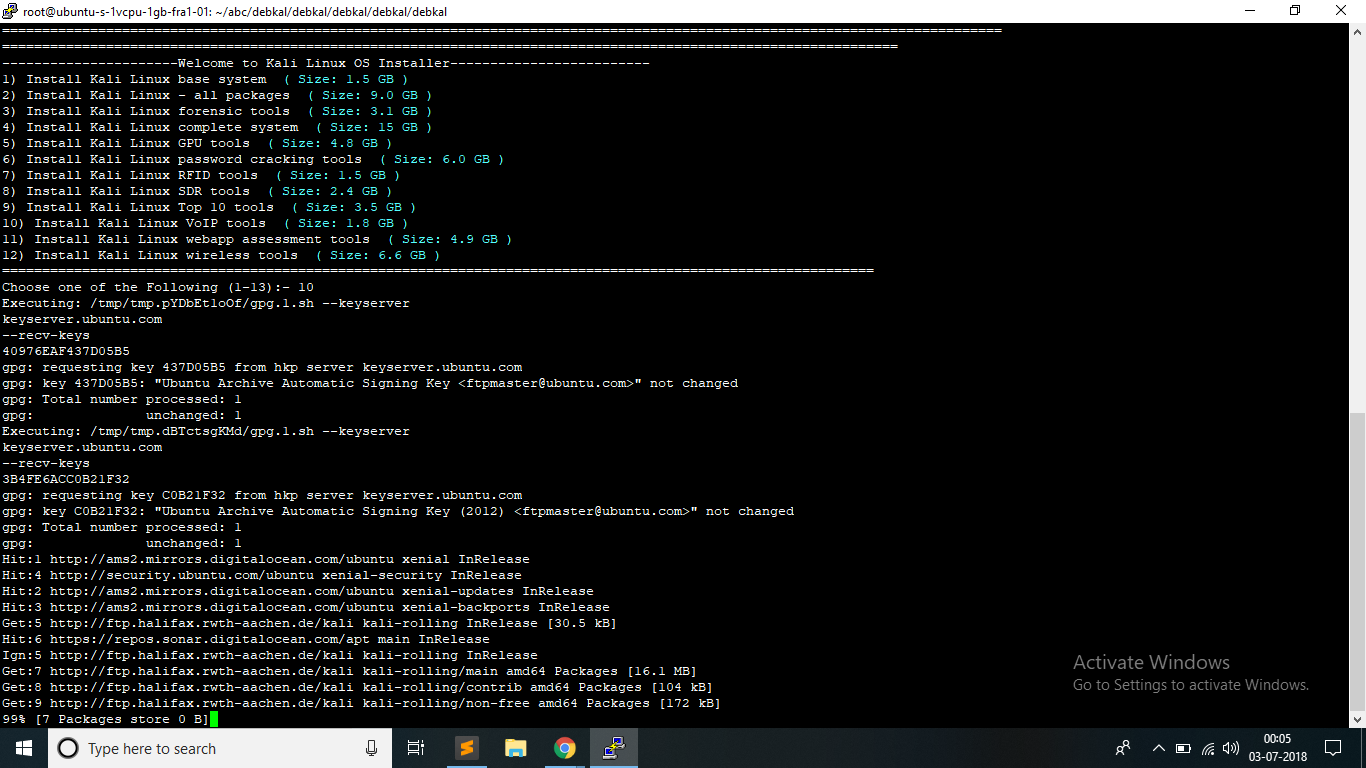Click option 11 webapp assessment tools line
The width and height of the screenshot is (1366, 768).
pyautogui.click(x=258, y=239)
